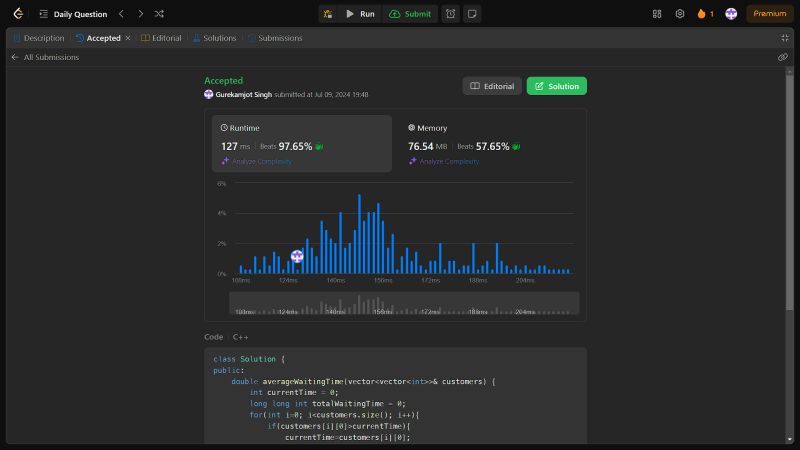Screen dimensions: 800x450
Task: Open the Daily Question problem list
Action: pos(73,14)
